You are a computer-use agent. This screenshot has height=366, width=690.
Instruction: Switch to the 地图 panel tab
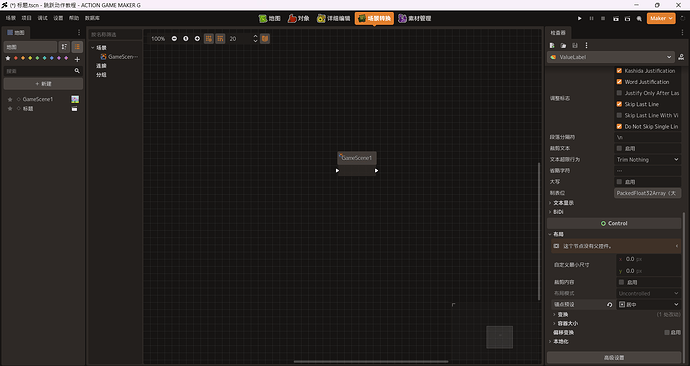coord(16,33)
